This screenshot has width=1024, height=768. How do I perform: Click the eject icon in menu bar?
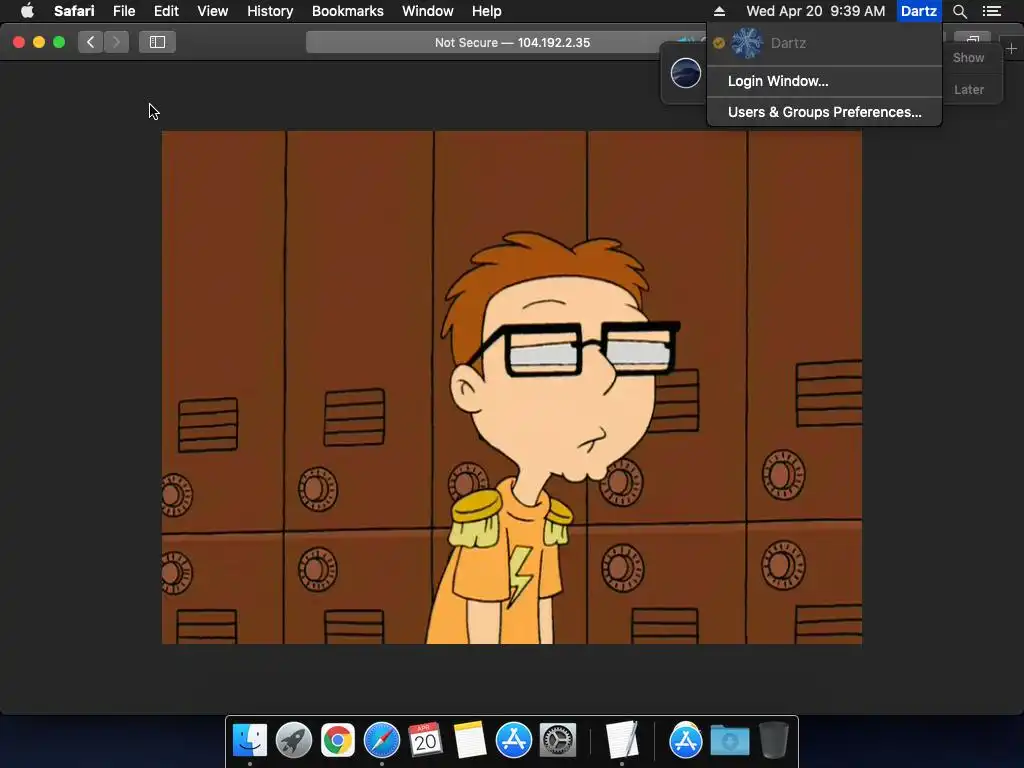tap(719, 11)
